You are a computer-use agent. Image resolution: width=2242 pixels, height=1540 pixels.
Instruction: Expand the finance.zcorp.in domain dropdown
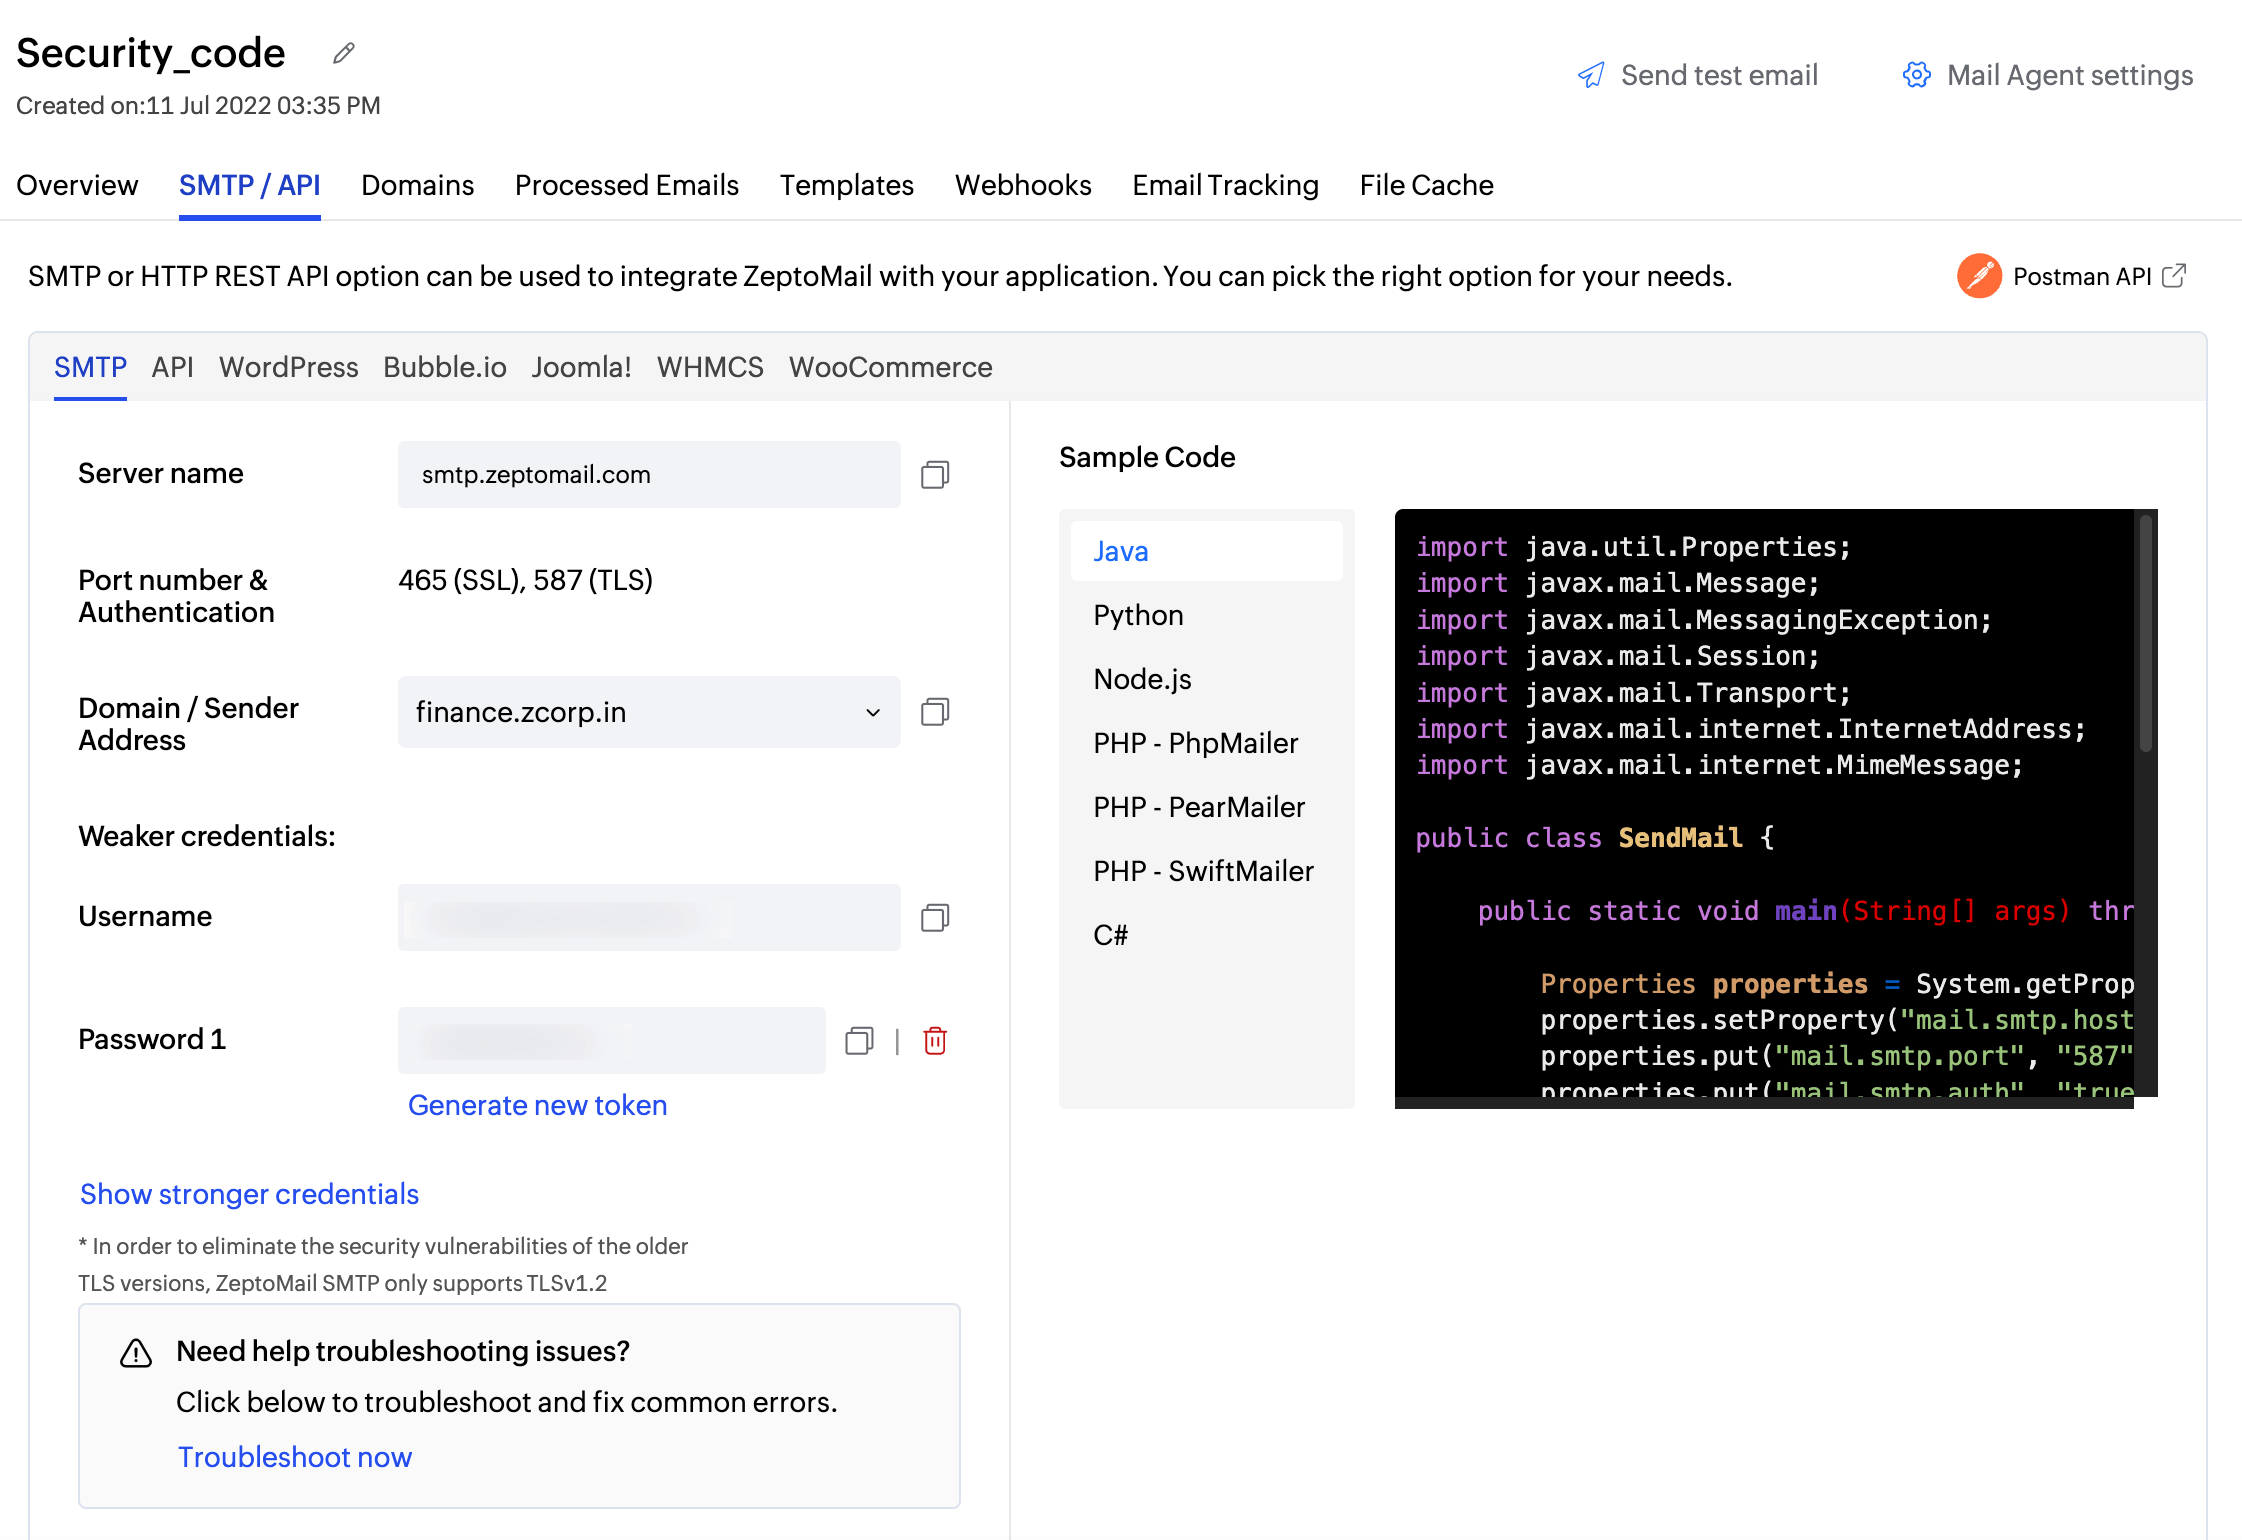pyautogui.click(x=872, y=712)
